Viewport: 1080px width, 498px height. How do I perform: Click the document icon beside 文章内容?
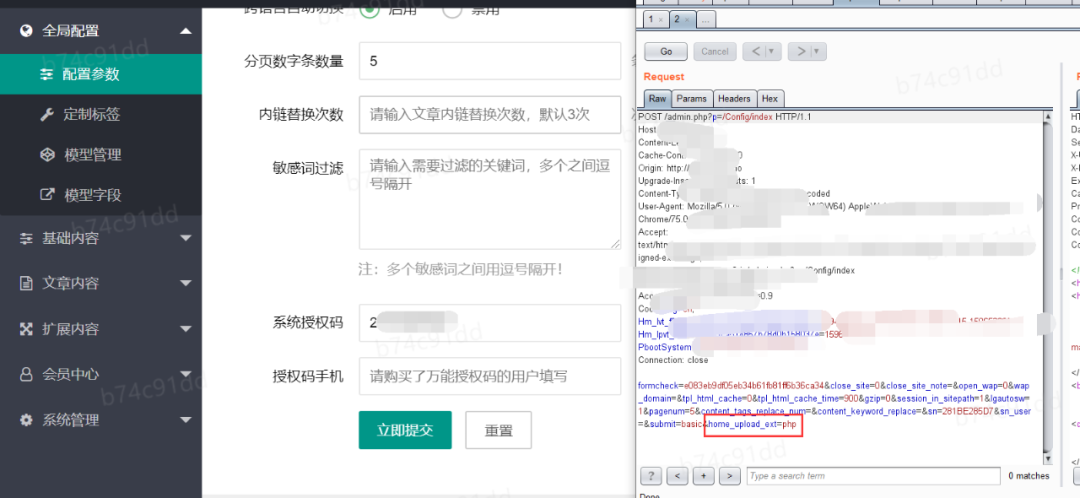pyautogui.click(x=26, y=283)
